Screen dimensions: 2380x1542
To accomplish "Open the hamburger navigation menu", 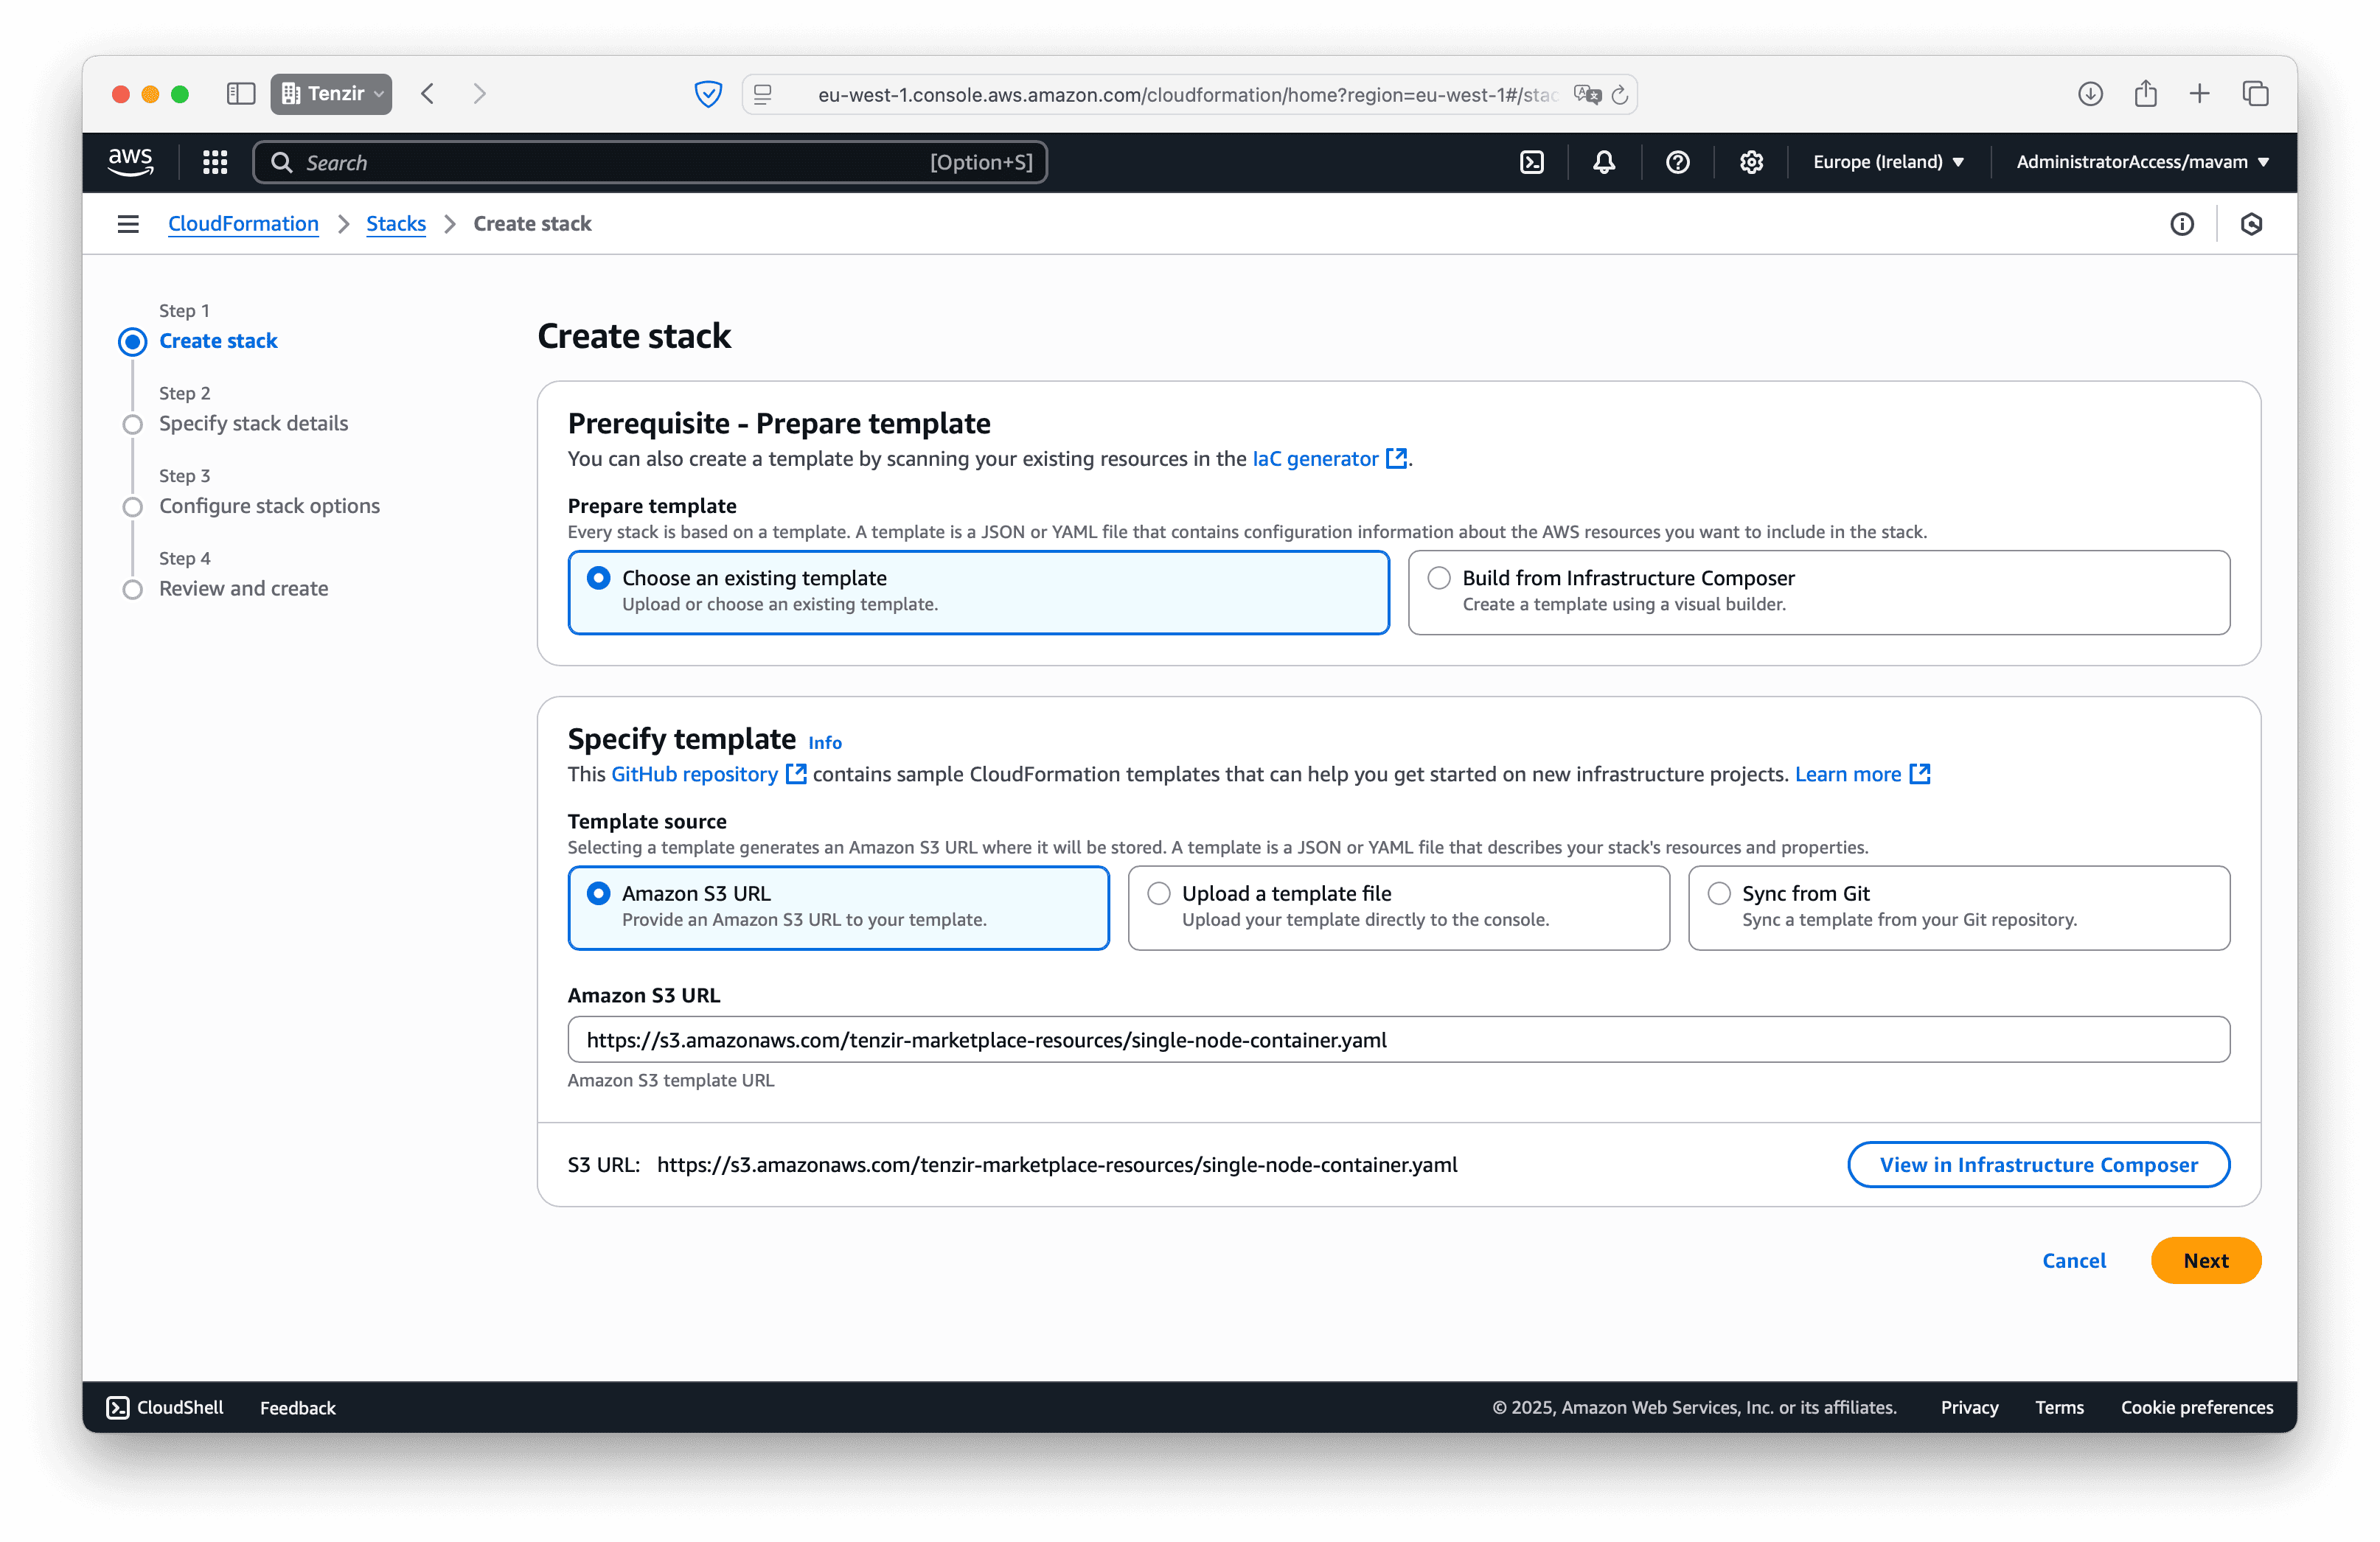I will click(x=128, y=223).
